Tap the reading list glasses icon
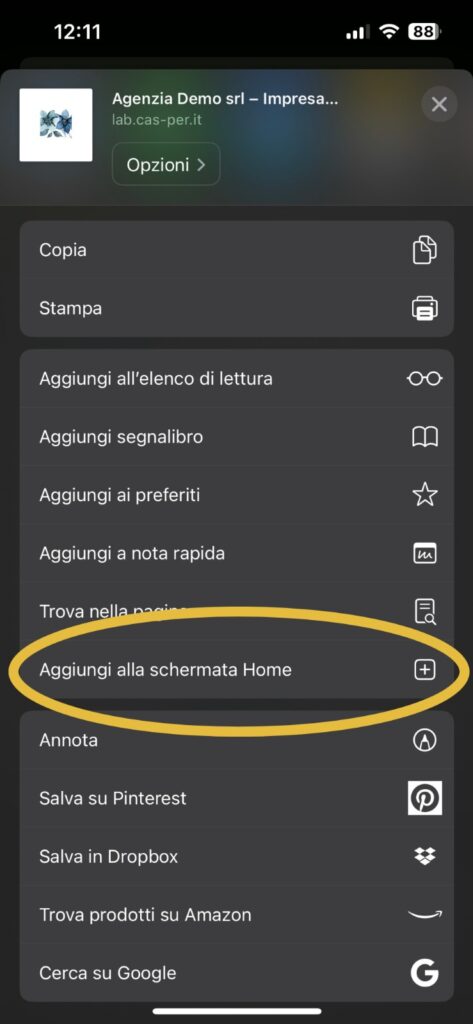Screen dimensions: 473x1024 pyautogui.click(x=425, y=378)
